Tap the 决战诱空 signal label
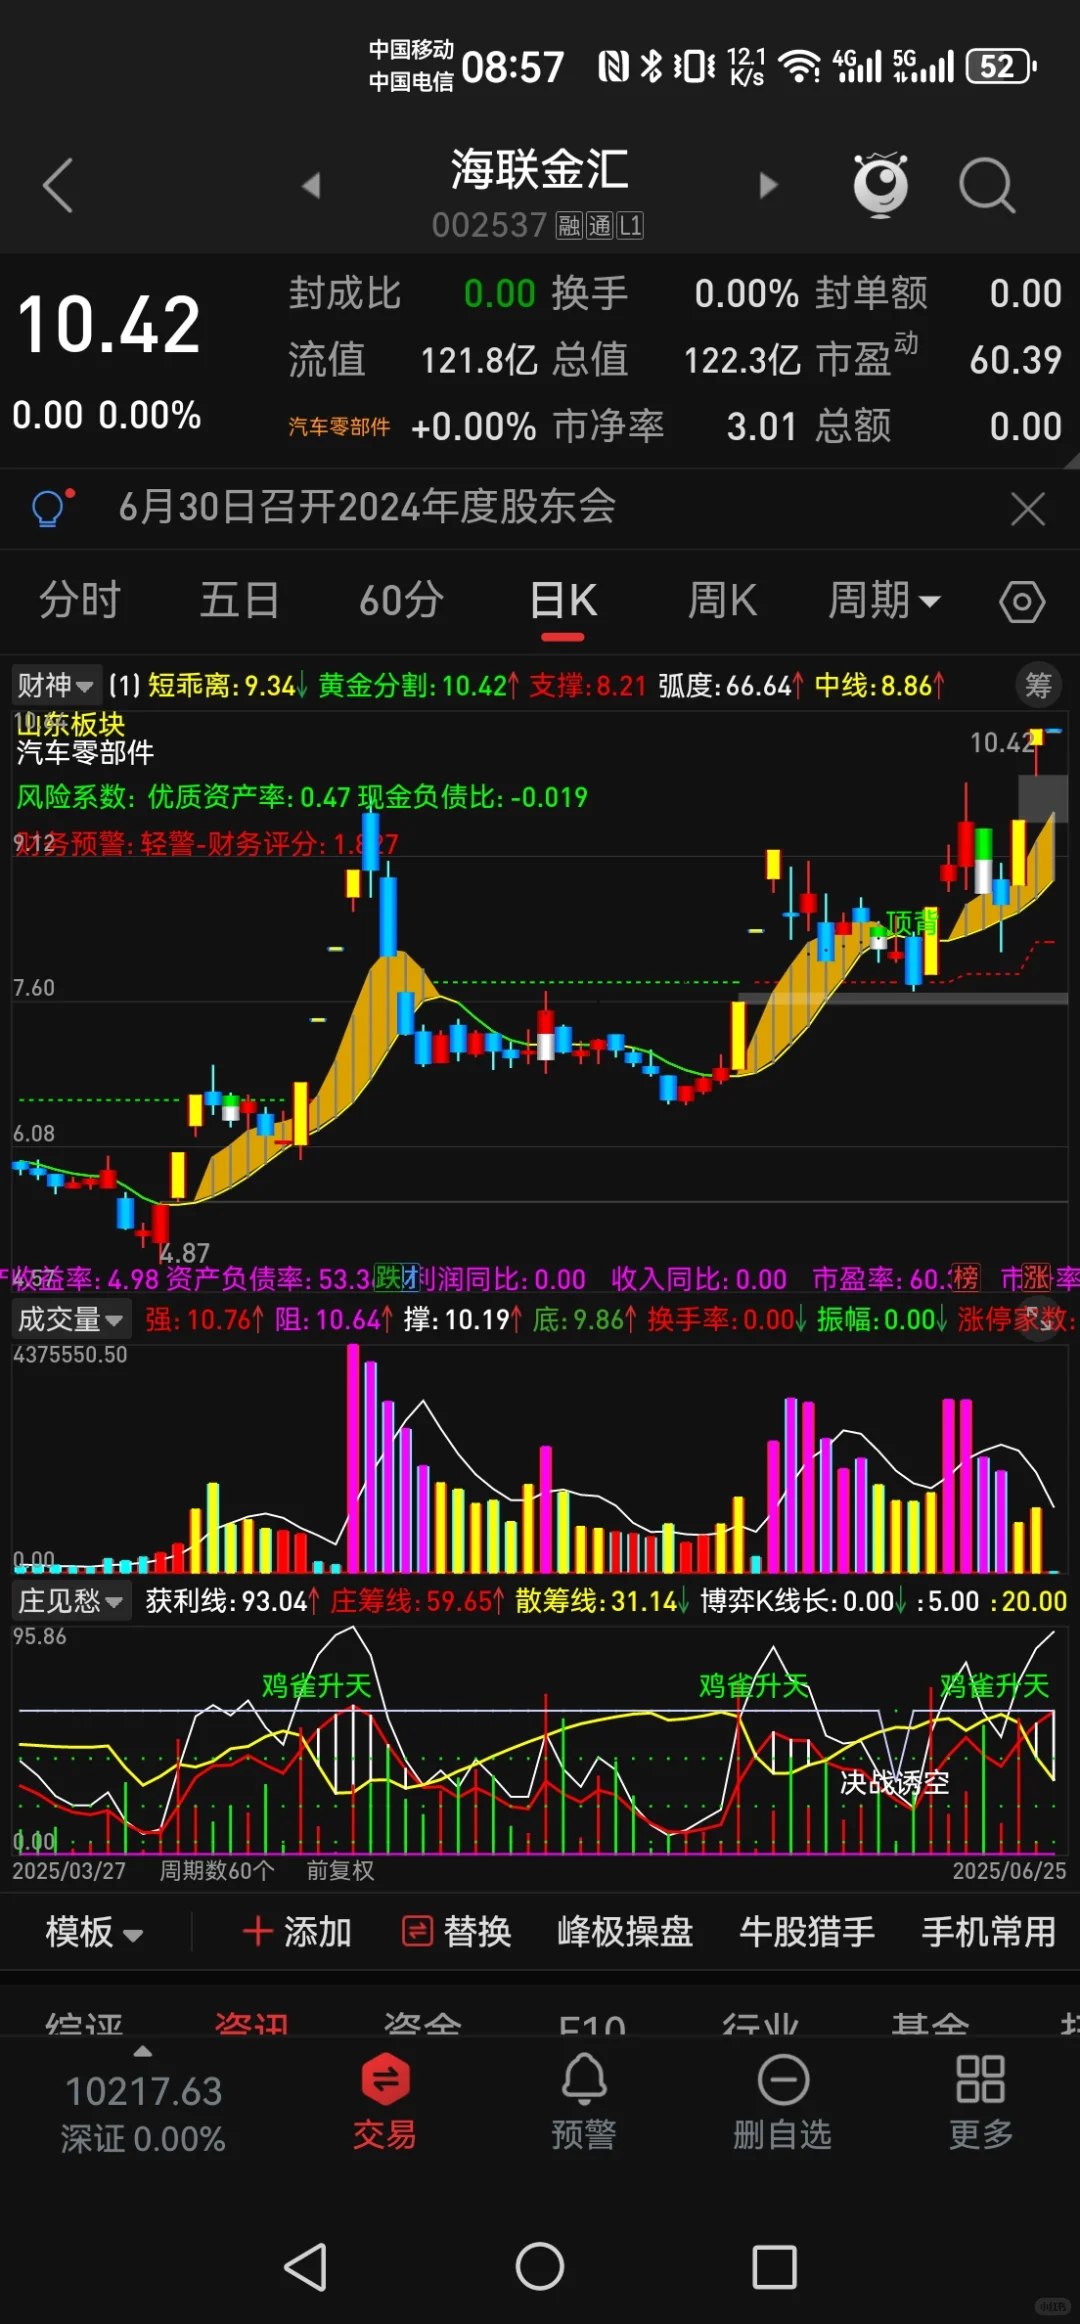Screen dimensions: 1080x2324 click(x=894, y=1783)
